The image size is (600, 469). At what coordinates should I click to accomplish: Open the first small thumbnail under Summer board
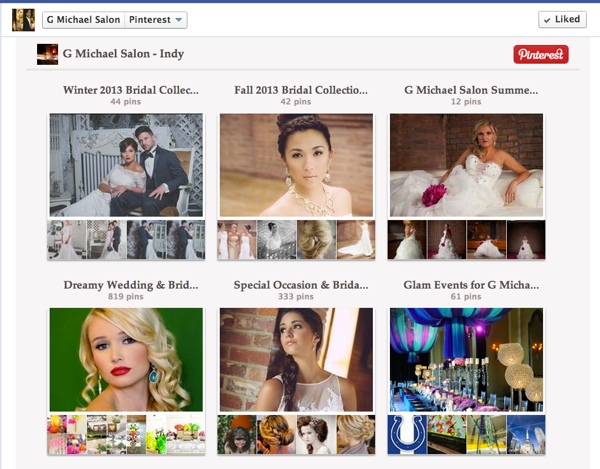[x=407, y=240]
